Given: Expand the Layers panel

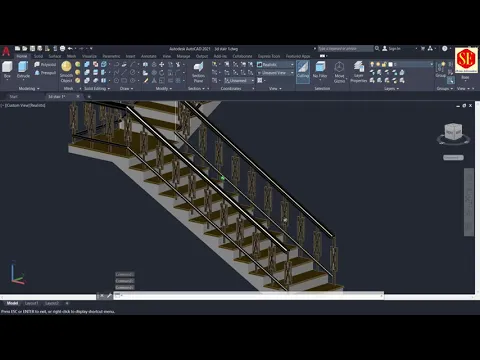Looking at the screenshot, I should 391,89.
